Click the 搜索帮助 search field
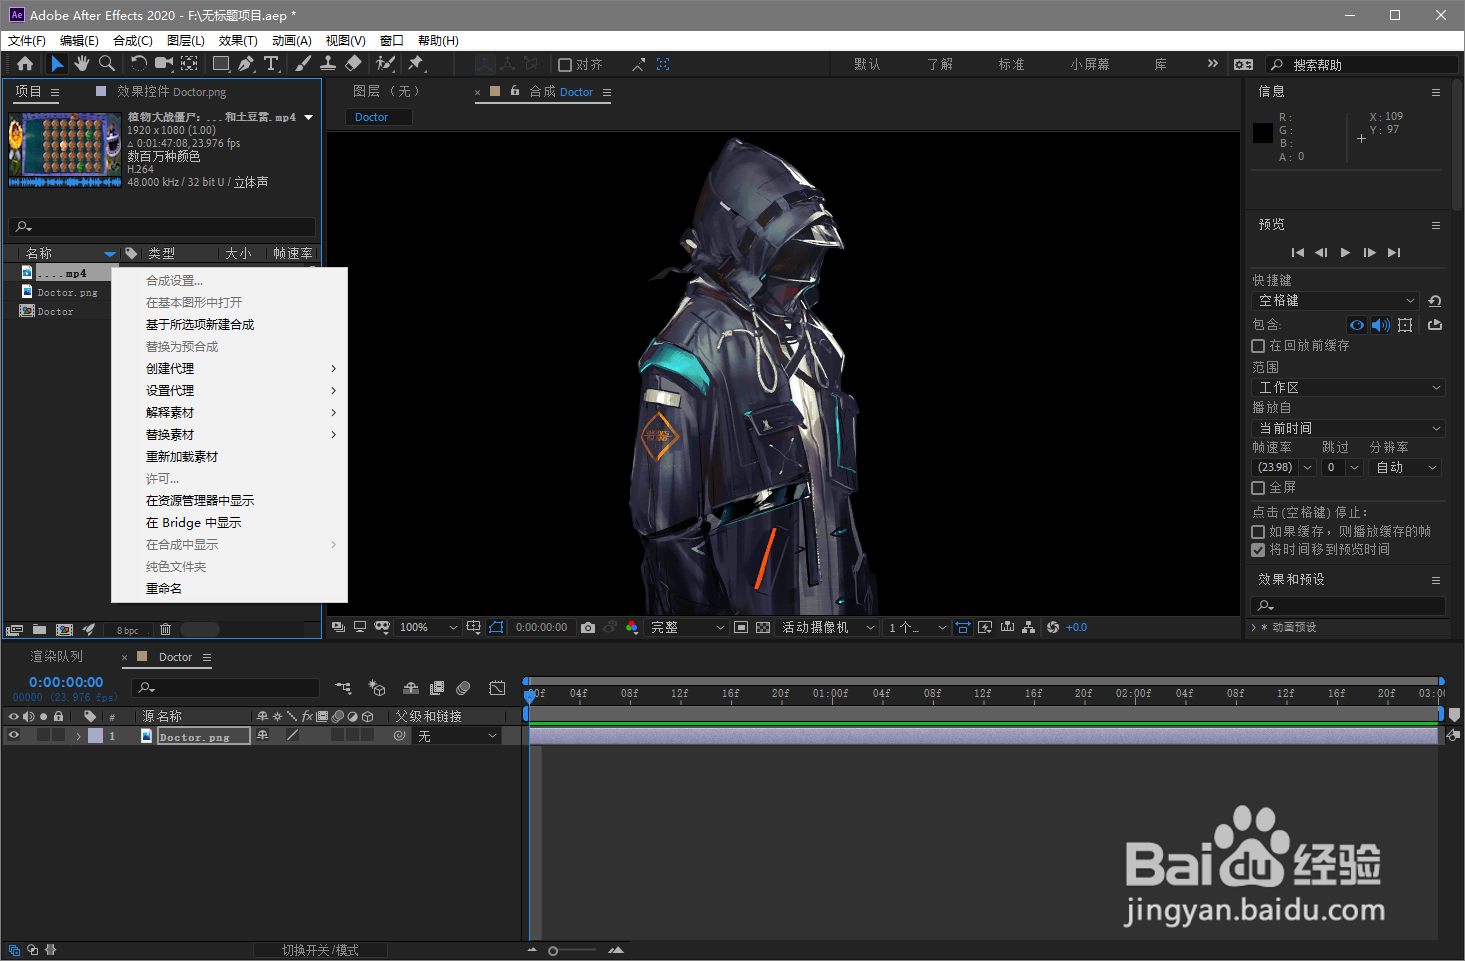 pos(1362,65)
